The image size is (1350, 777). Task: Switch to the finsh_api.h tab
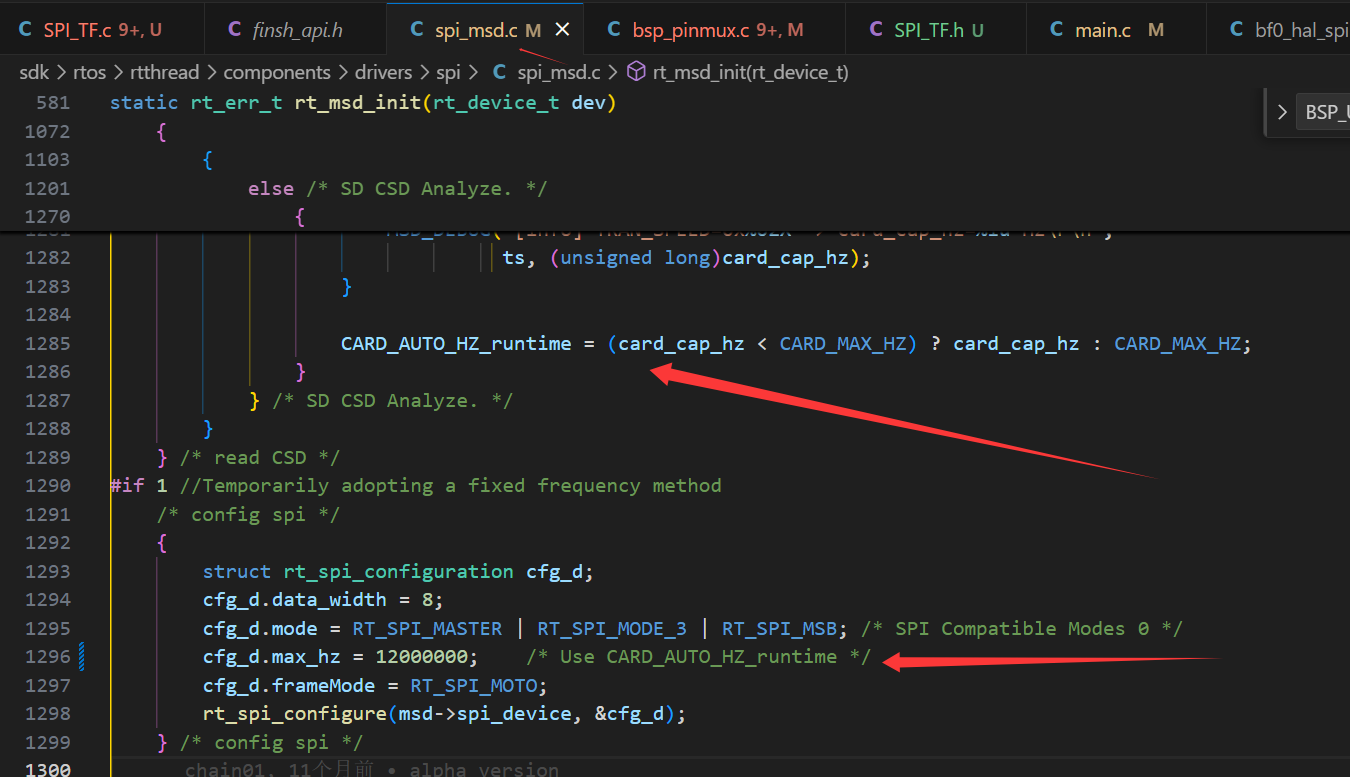299,30
